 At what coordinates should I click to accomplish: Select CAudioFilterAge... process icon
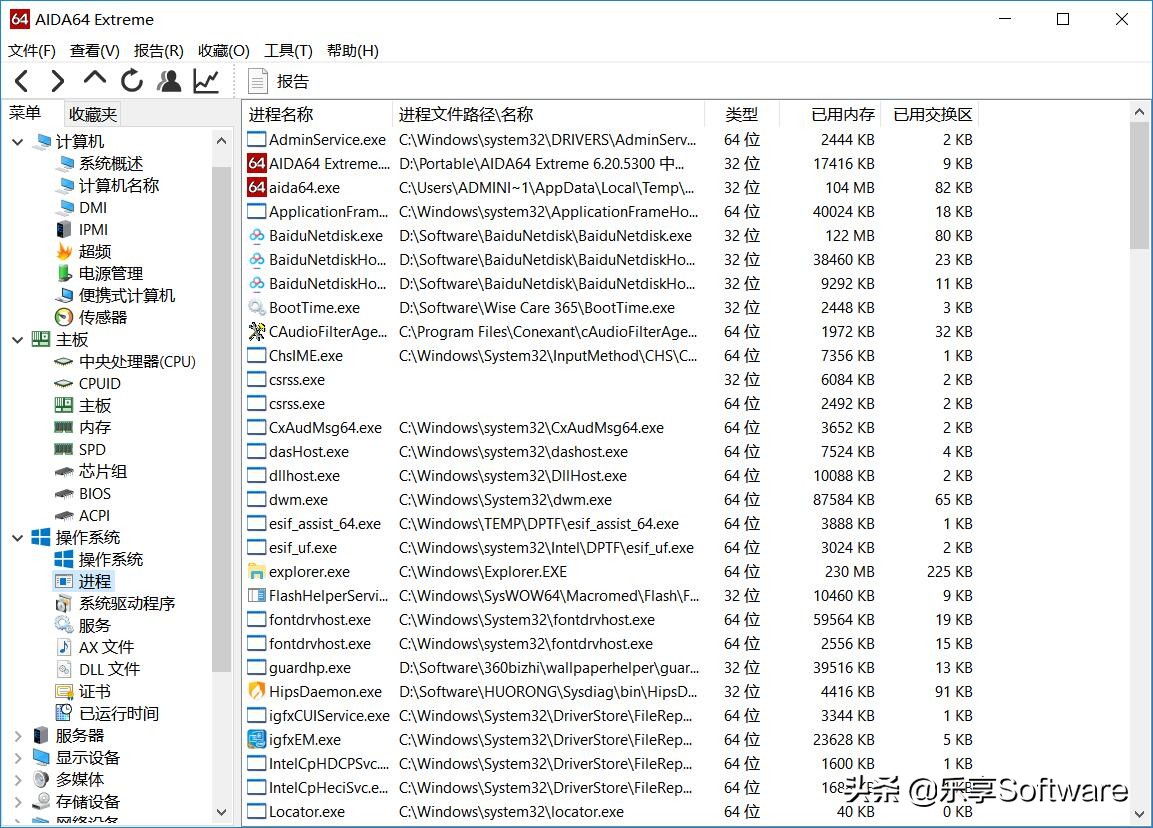click(x=256, y=332)
